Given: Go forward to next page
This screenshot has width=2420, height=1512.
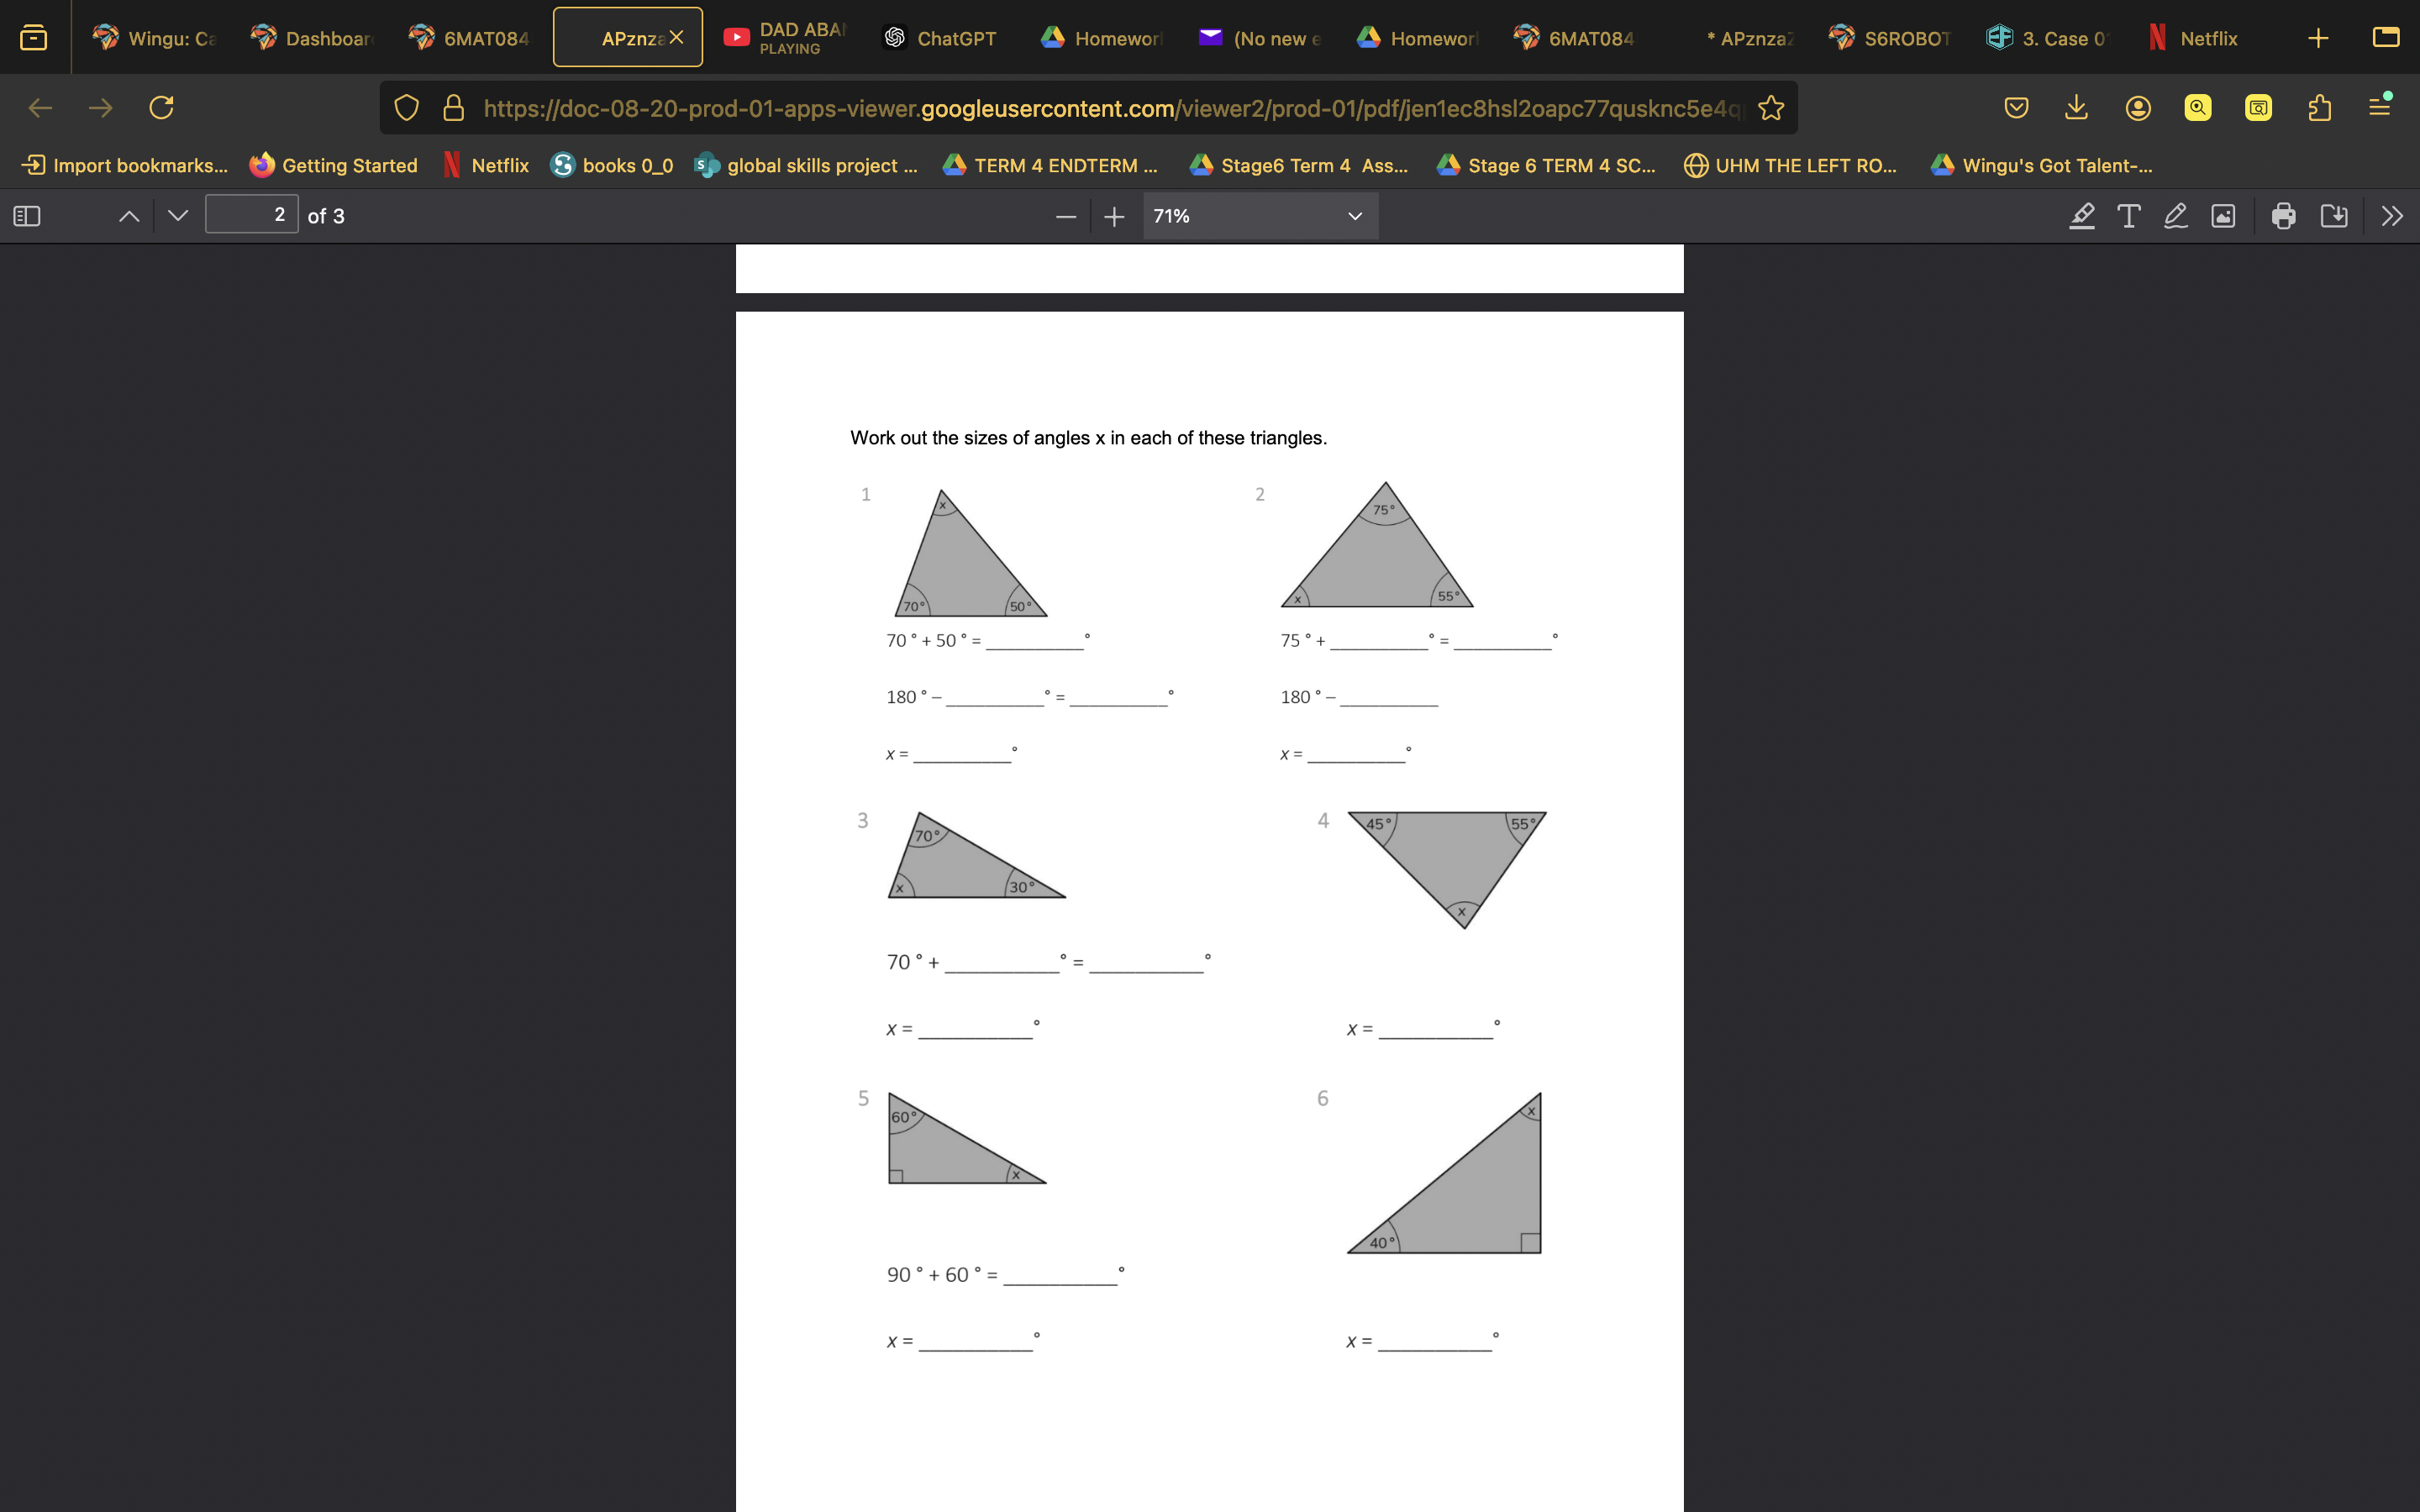Looking at the screenshot, I should pos(100,108).
